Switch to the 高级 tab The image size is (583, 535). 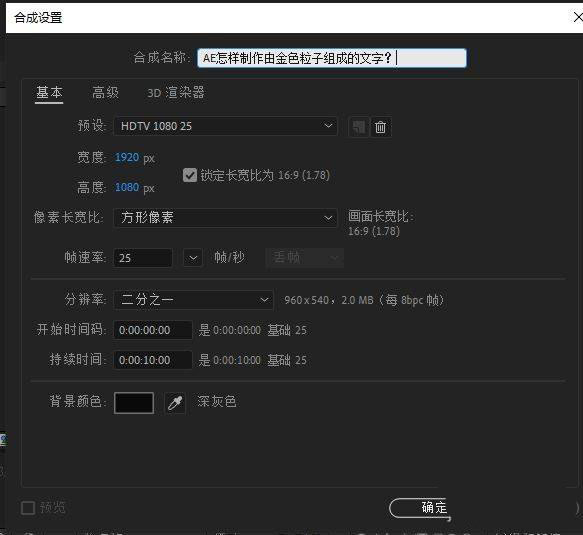106,93
